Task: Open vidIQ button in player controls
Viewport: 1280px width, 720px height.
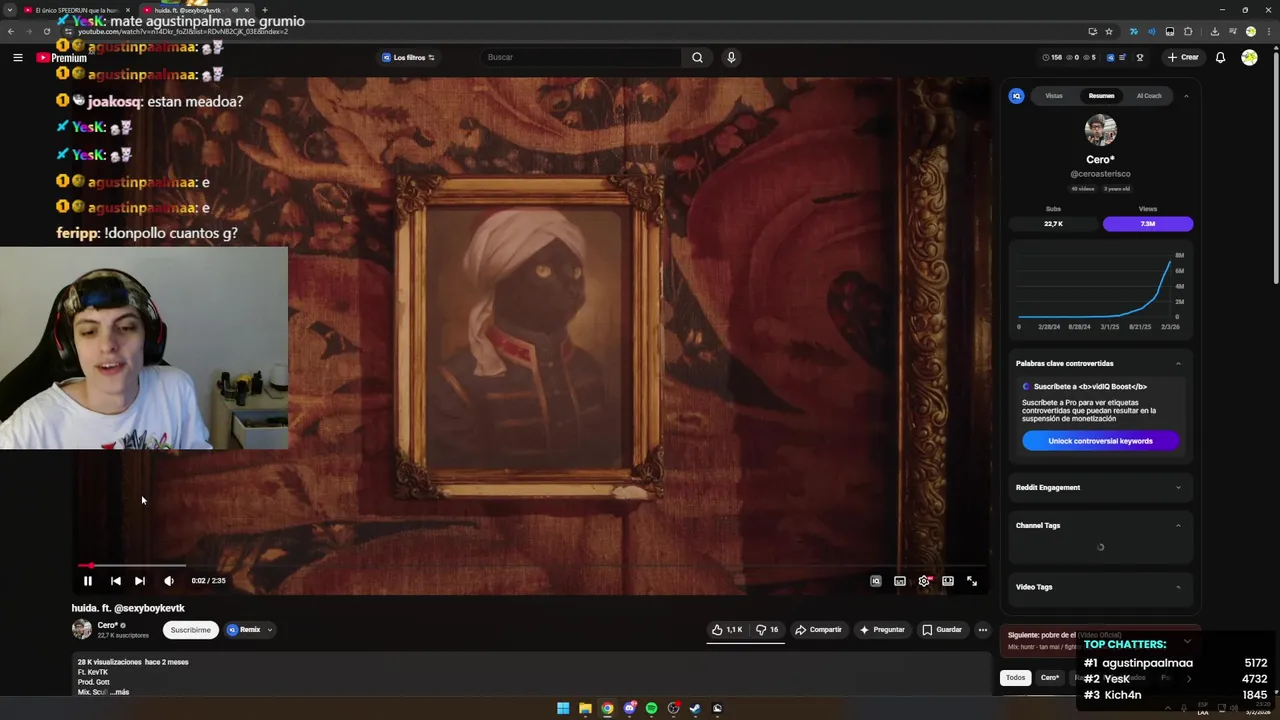Action: click(x=875, y=581)
